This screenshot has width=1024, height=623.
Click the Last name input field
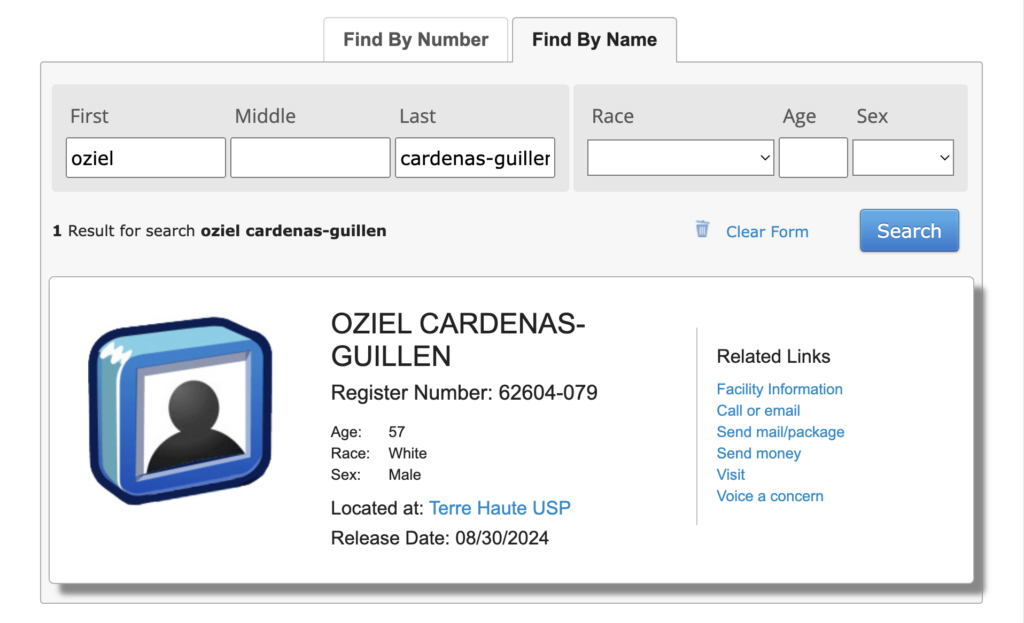[475, 158]
